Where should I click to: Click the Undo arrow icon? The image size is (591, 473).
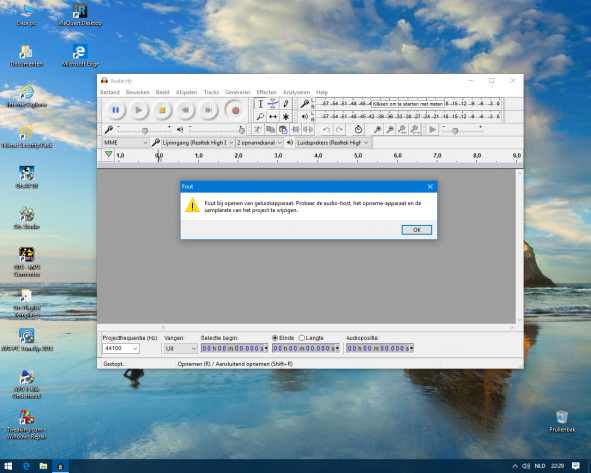coord(326,130)
